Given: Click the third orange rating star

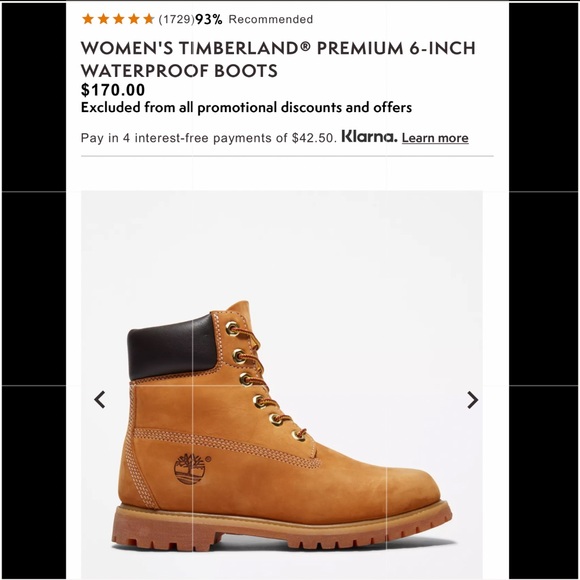Looking at the screenshot, I should point(118,19).
